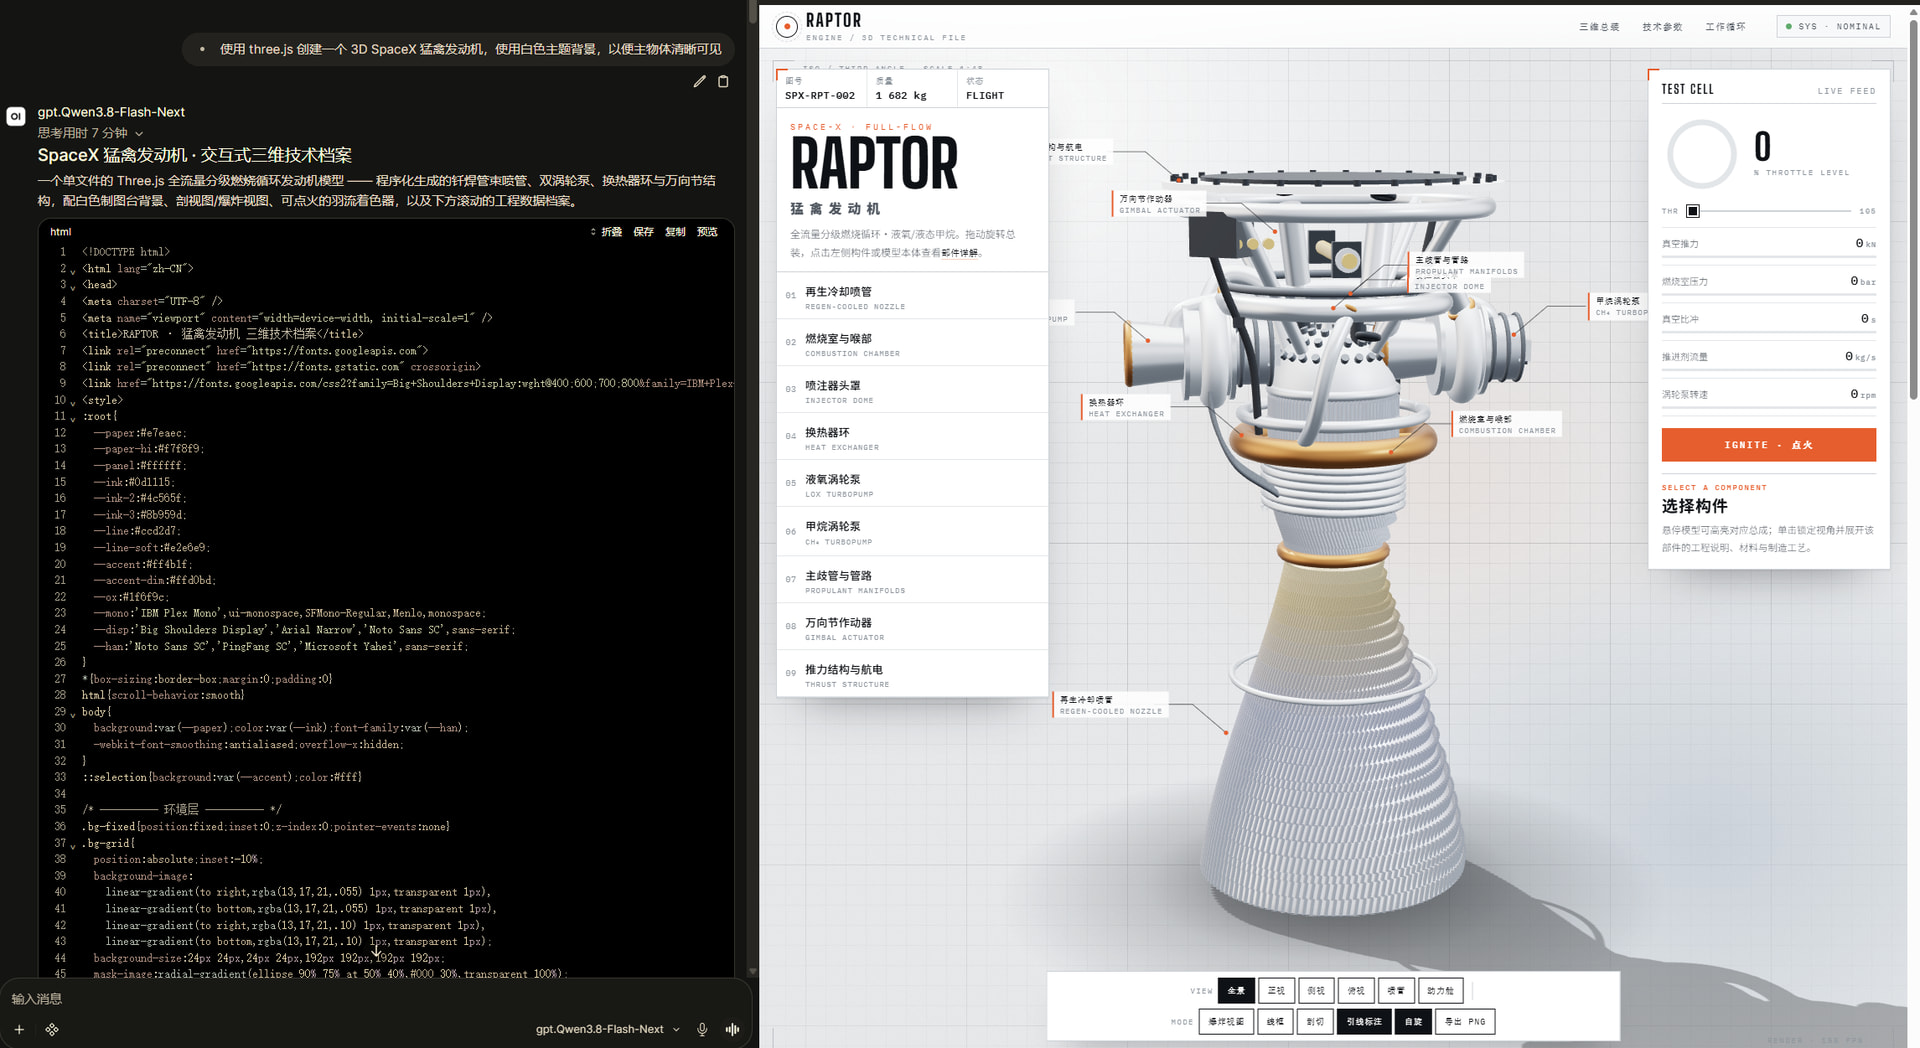Select component 09 推力结构与航电
1920x1048 pixels.
(x=912, y=675)
